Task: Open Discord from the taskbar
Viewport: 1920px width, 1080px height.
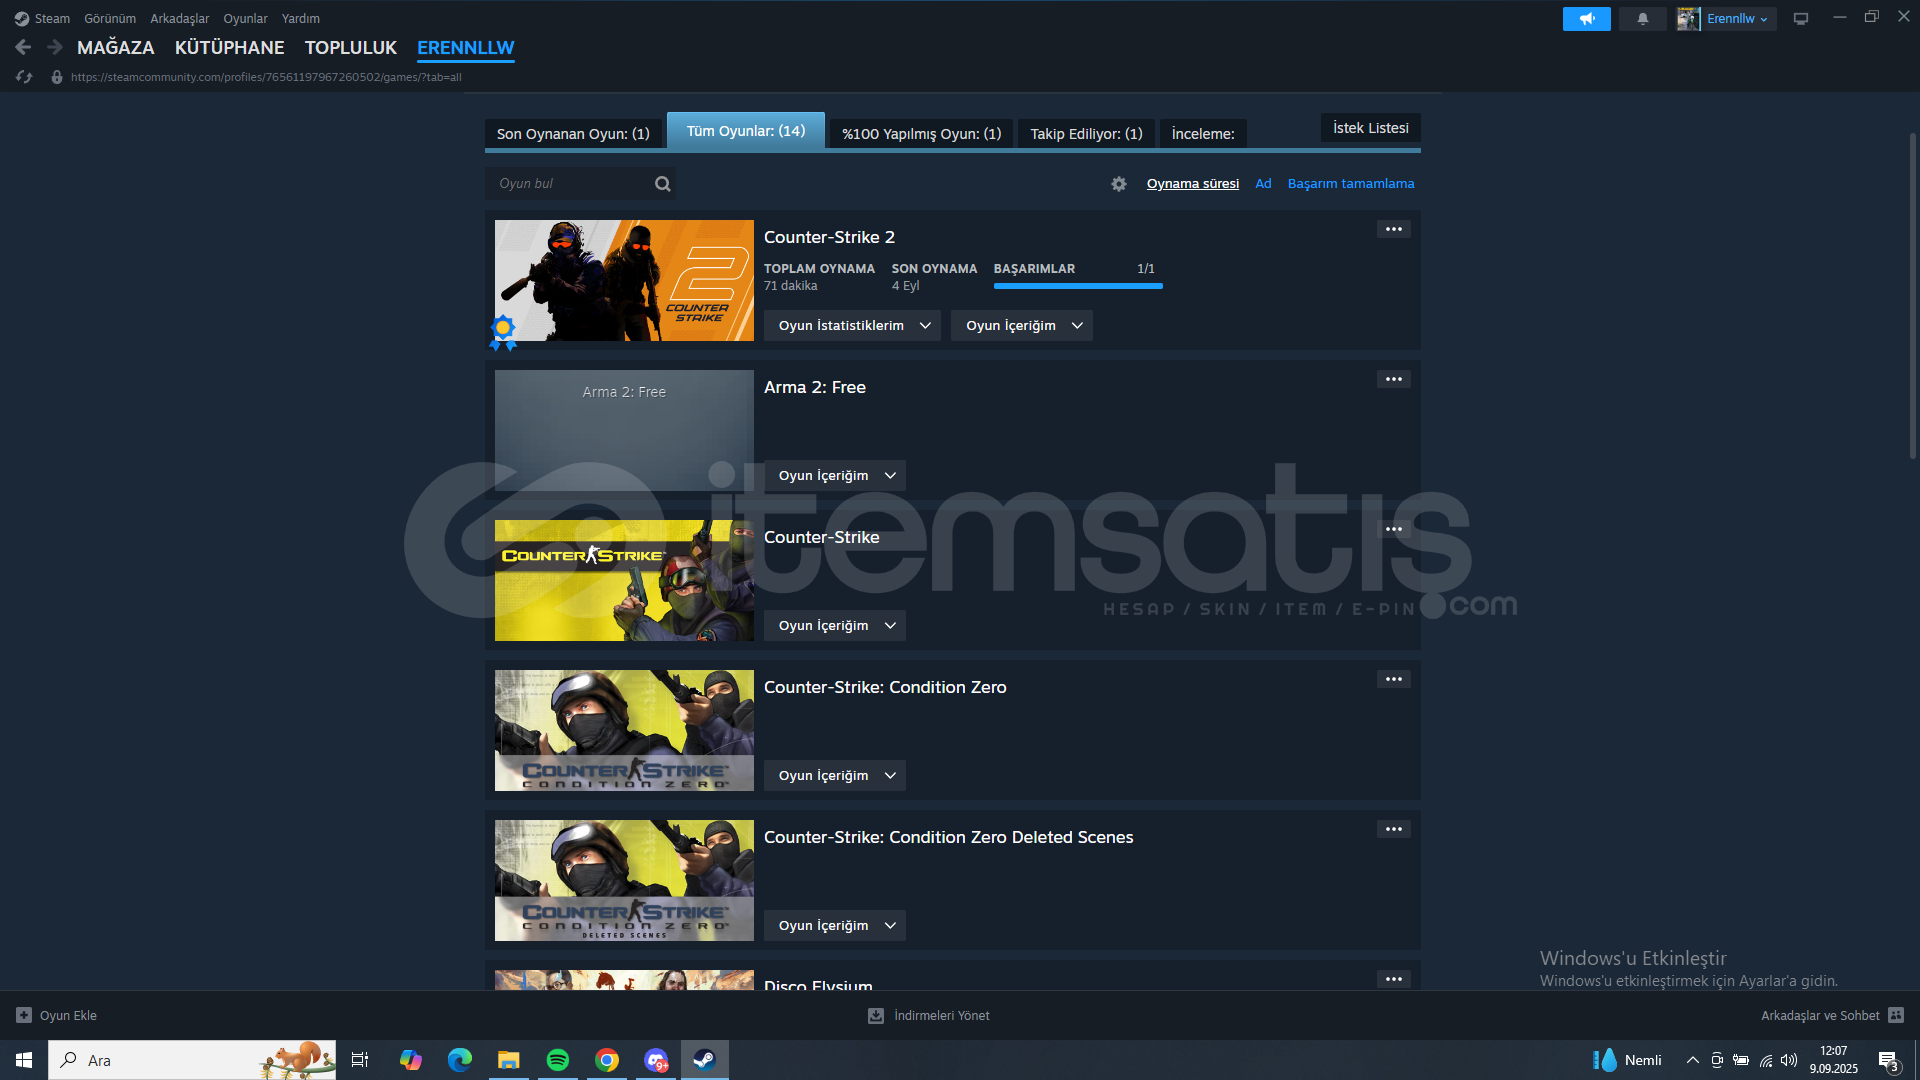Action: pyautogui.click(x=656, y=1060)
